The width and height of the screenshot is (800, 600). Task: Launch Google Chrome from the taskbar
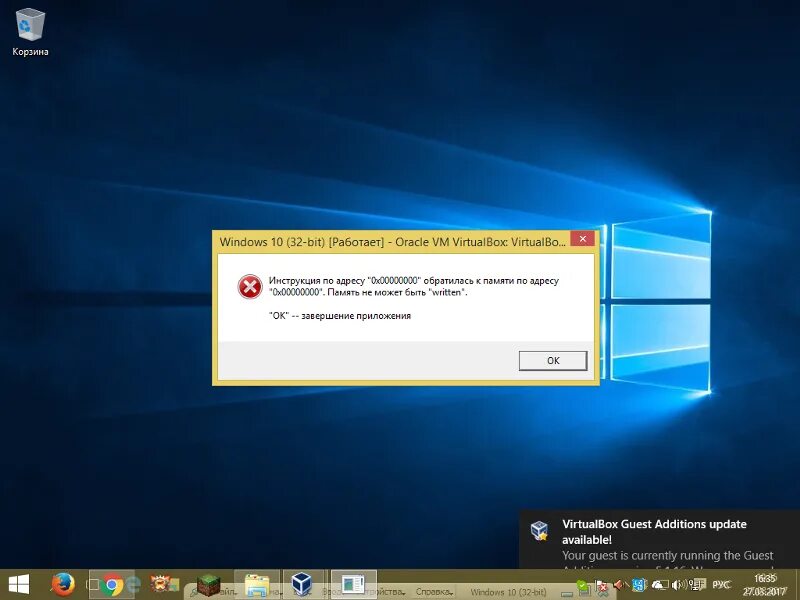pos(113,585)
